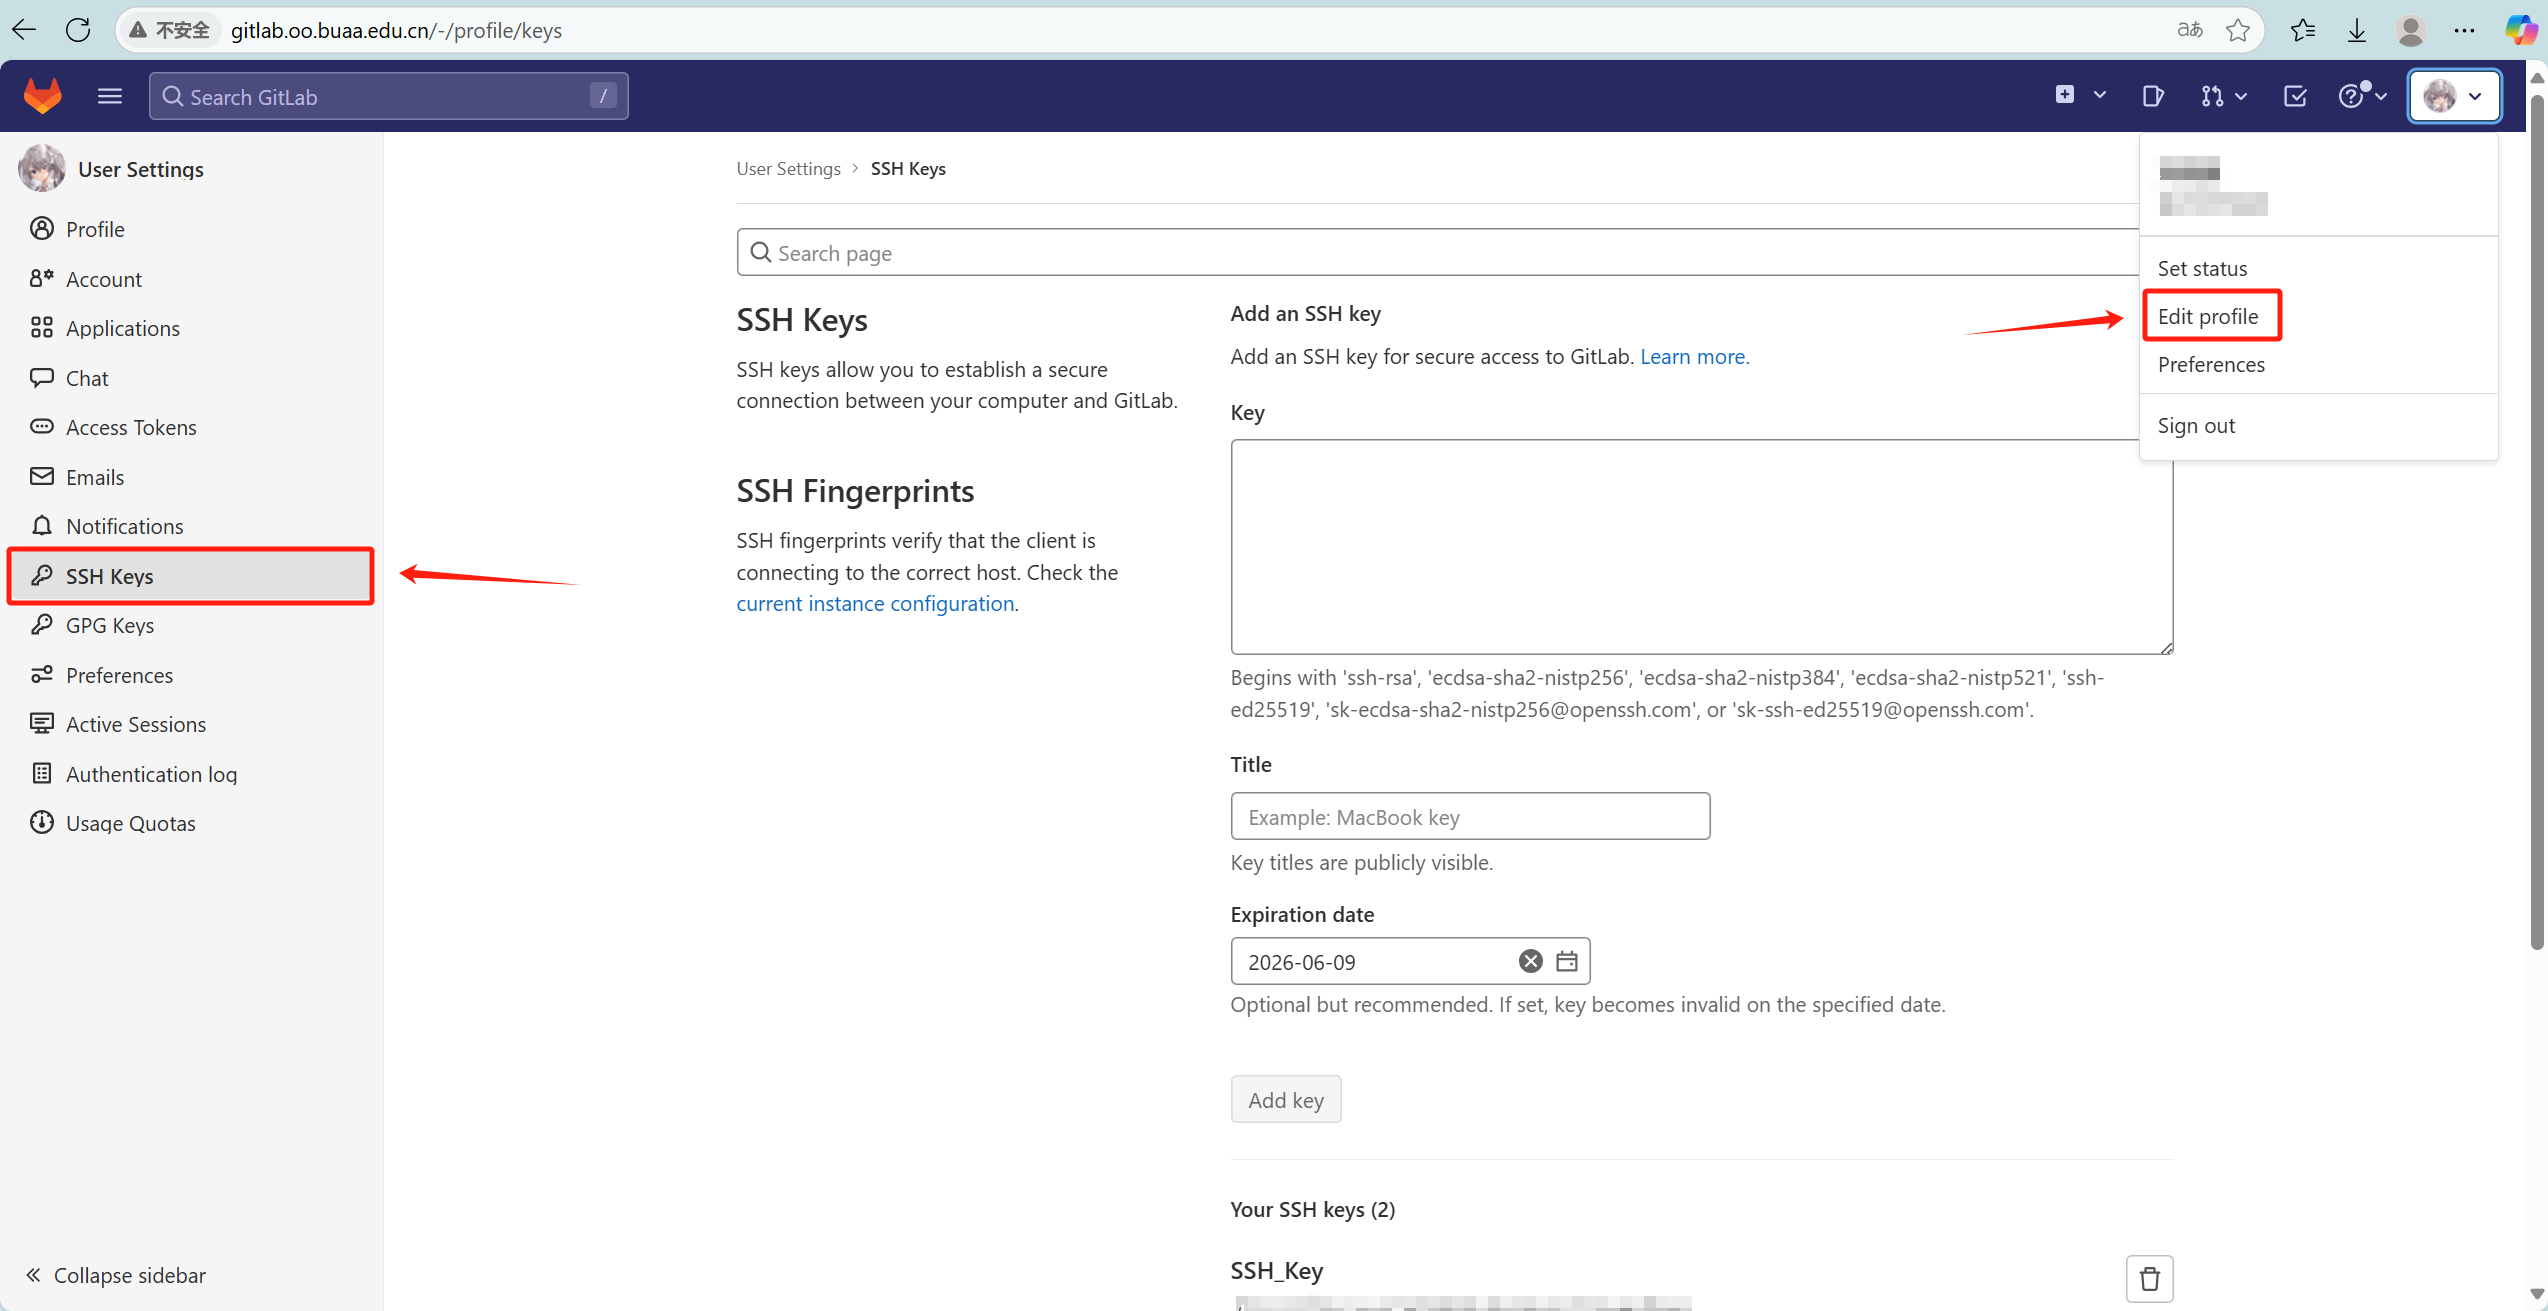Open the Issues icon in top bar
The image size is (2548, 1311).
tap(2153, 96)
